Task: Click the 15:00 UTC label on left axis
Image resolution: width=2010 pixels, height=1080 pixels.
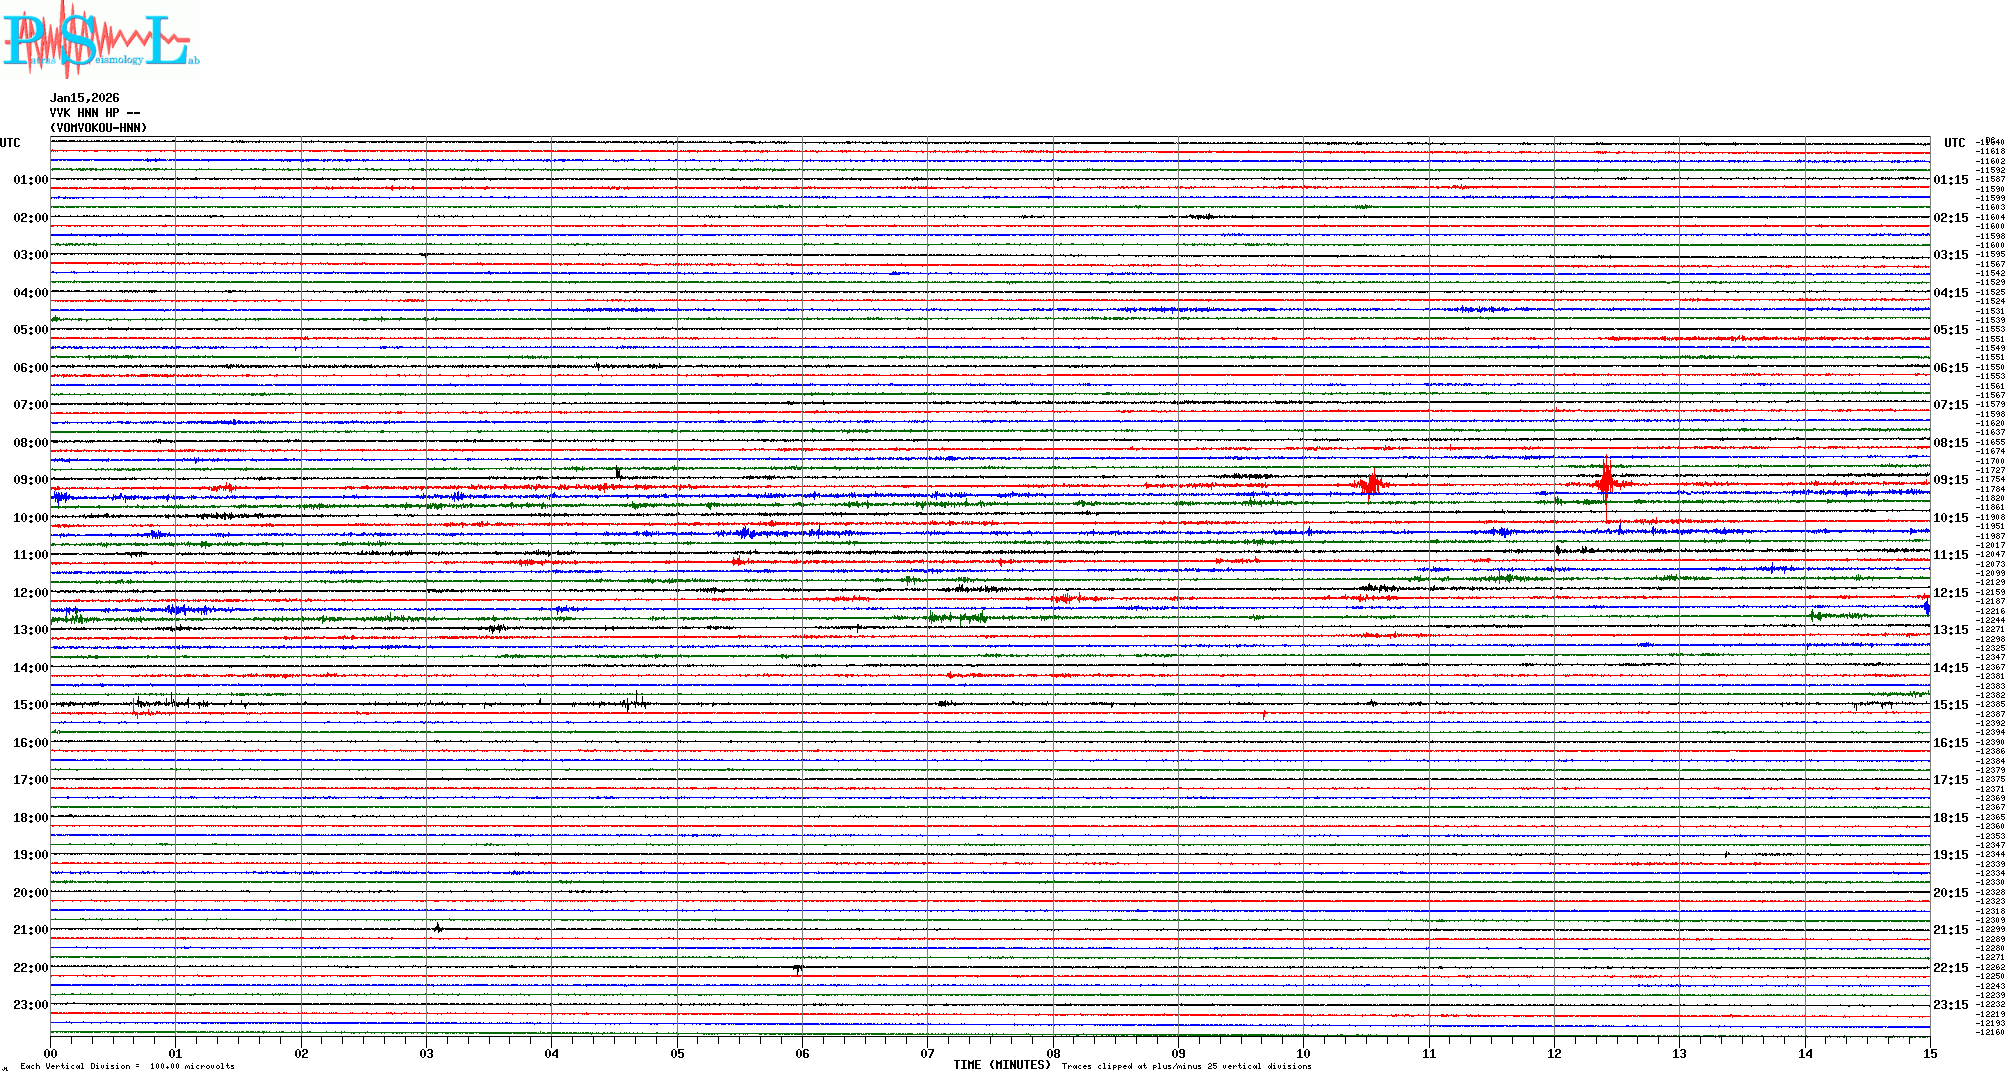Action: tap(30, 705)
